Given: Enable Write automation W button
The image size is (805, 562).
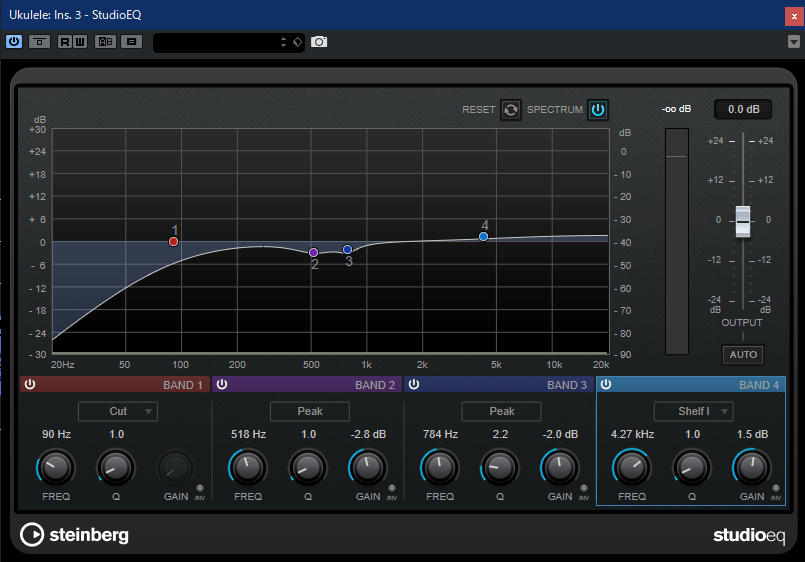Looking at the screenshot, I should pyautogui.click(x=80, y=42).
